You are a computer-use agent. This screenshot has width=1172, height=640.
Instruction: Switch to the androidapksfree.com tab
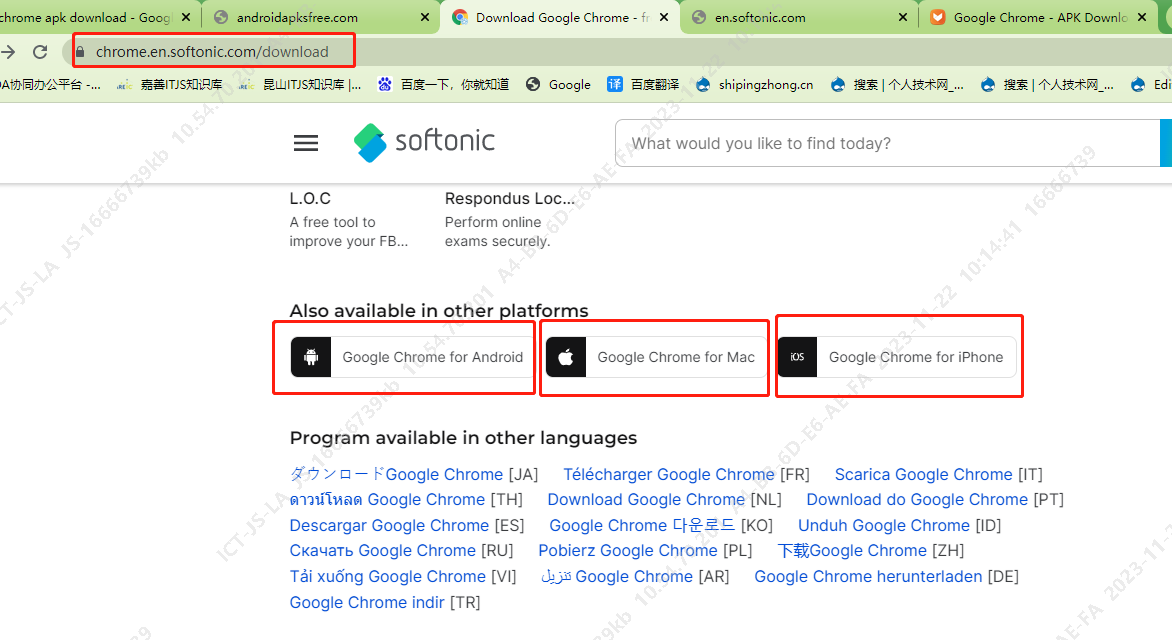321,17
